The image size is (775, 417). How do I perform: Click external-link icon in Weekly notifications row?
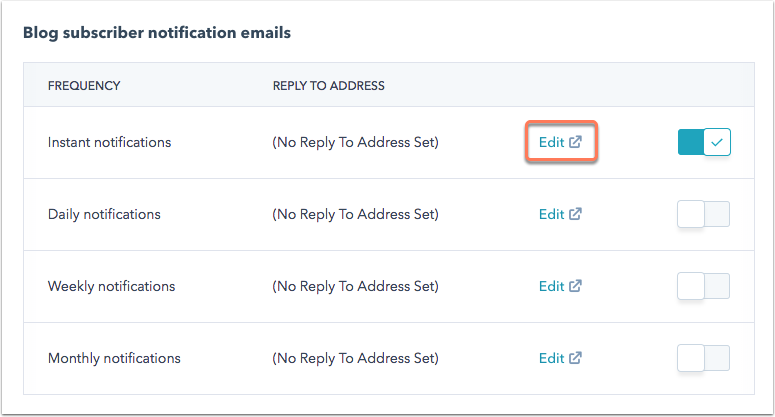tap(575, 286)
